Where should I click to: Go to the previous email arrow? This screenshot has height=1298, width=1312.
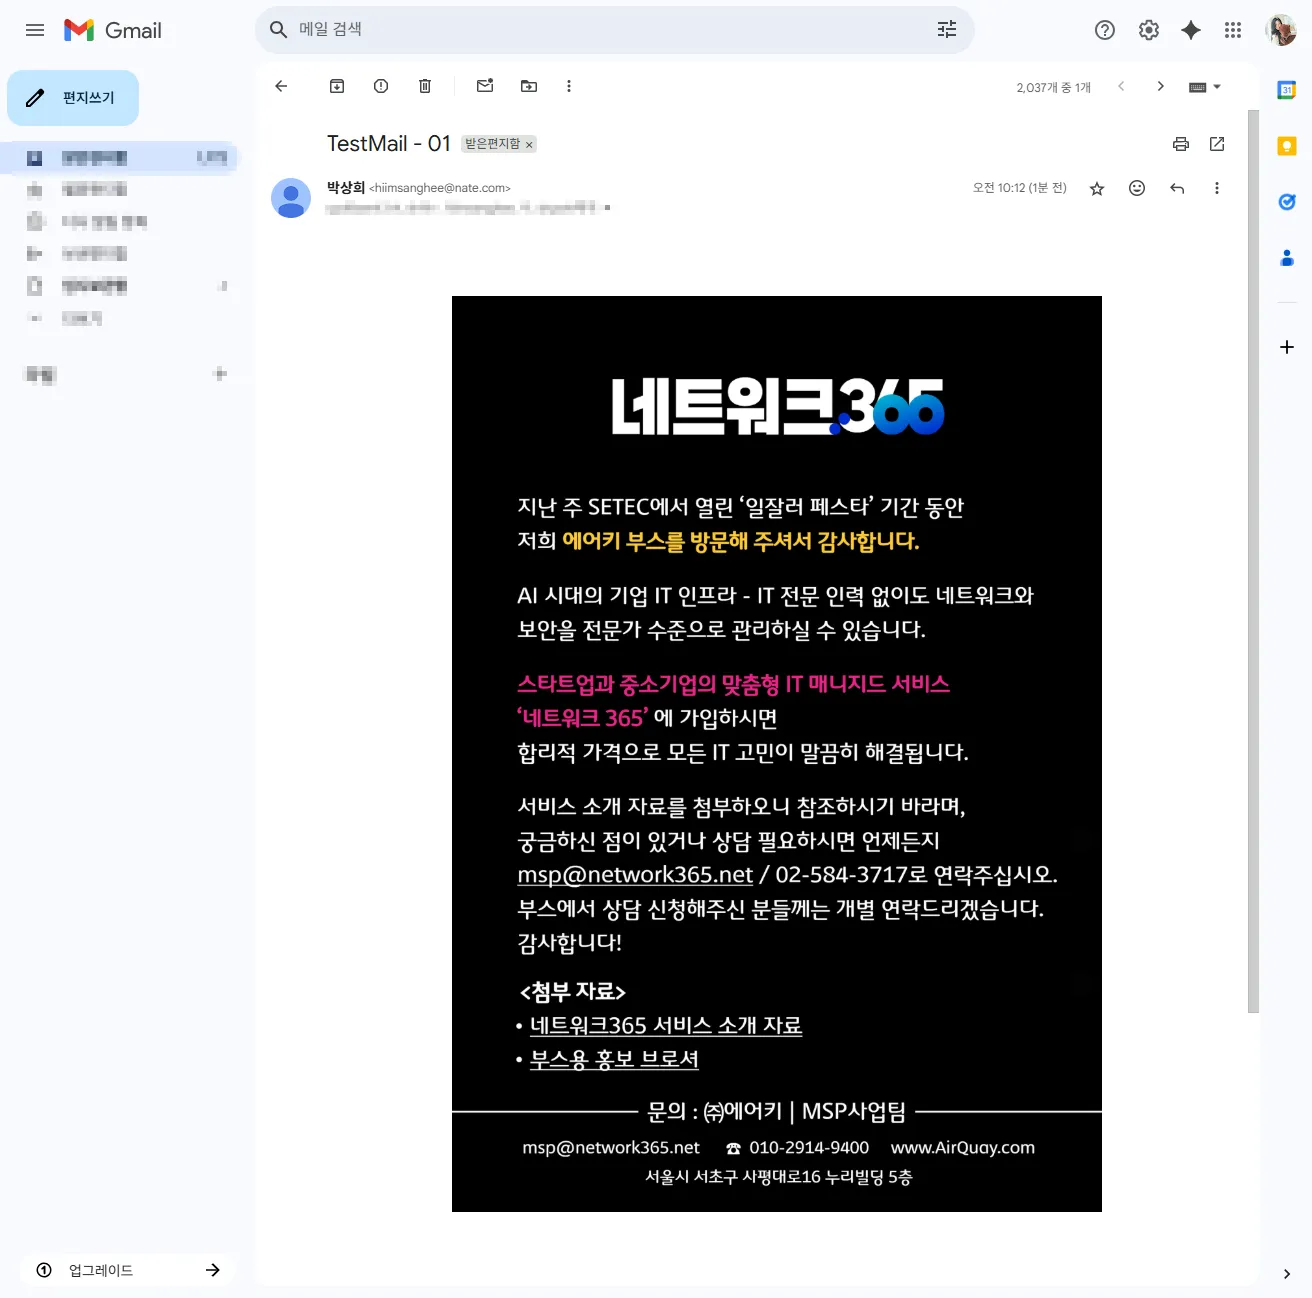tap(1121, 86)
